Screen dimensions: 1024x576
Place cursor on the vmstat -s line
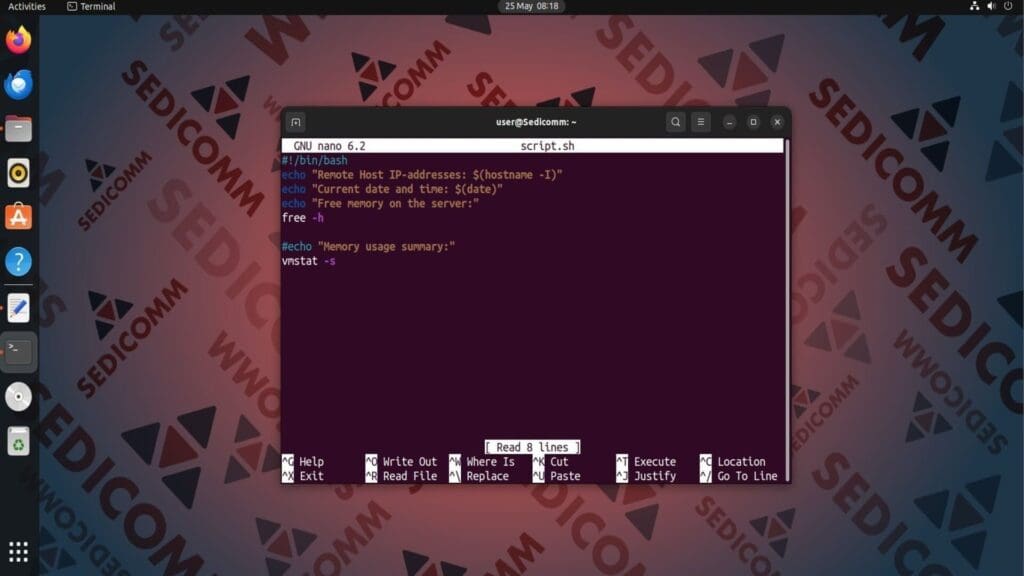click(x=308, y=261)
